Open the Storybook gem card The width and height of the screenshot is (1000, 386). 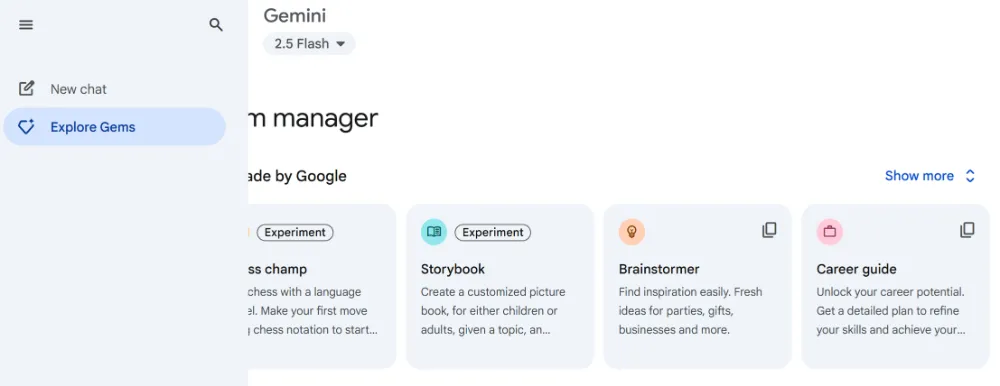(x=499, y=286)
